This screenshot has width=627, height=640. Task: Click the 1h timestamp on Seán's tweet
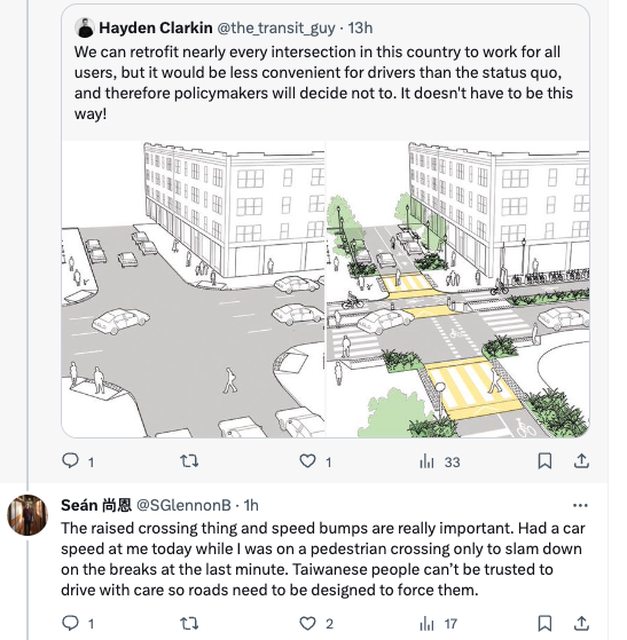tap(251, 504)
